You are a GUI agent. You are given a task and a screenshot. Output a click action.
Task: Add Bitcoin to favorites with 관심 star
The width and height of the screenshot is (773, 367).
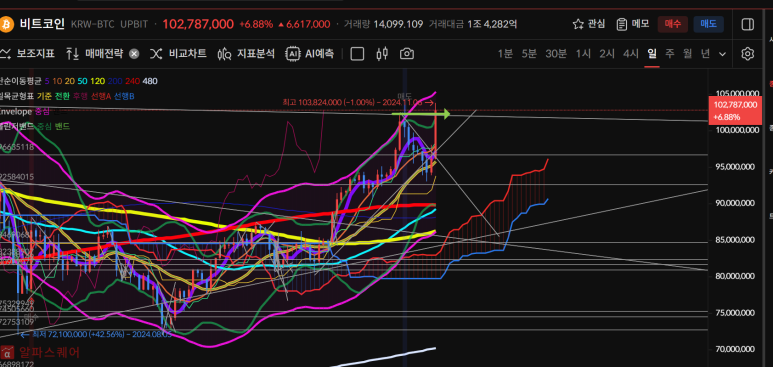(x=589, y=24)
